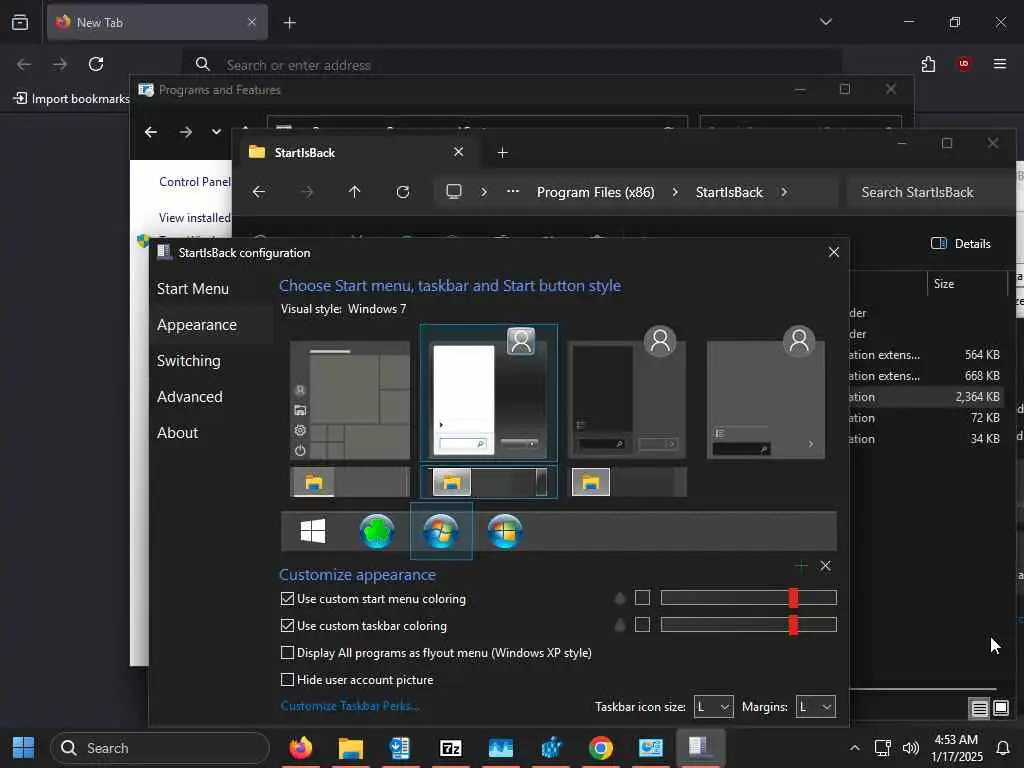This screenshot has height=768, width=1024.
Task: Sort files by the Size column
Action: click(944, 283)
